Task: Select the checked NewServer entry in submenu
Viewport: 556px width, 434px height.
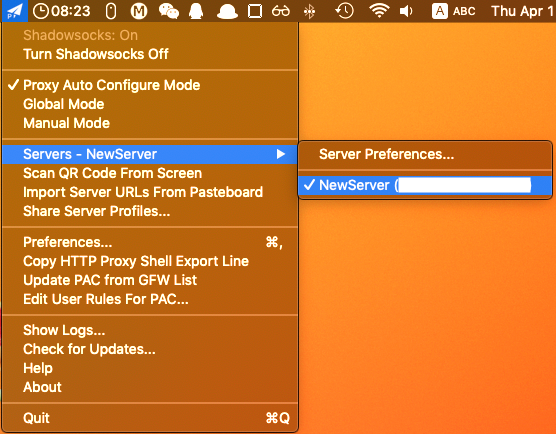Action: (425, 185)
